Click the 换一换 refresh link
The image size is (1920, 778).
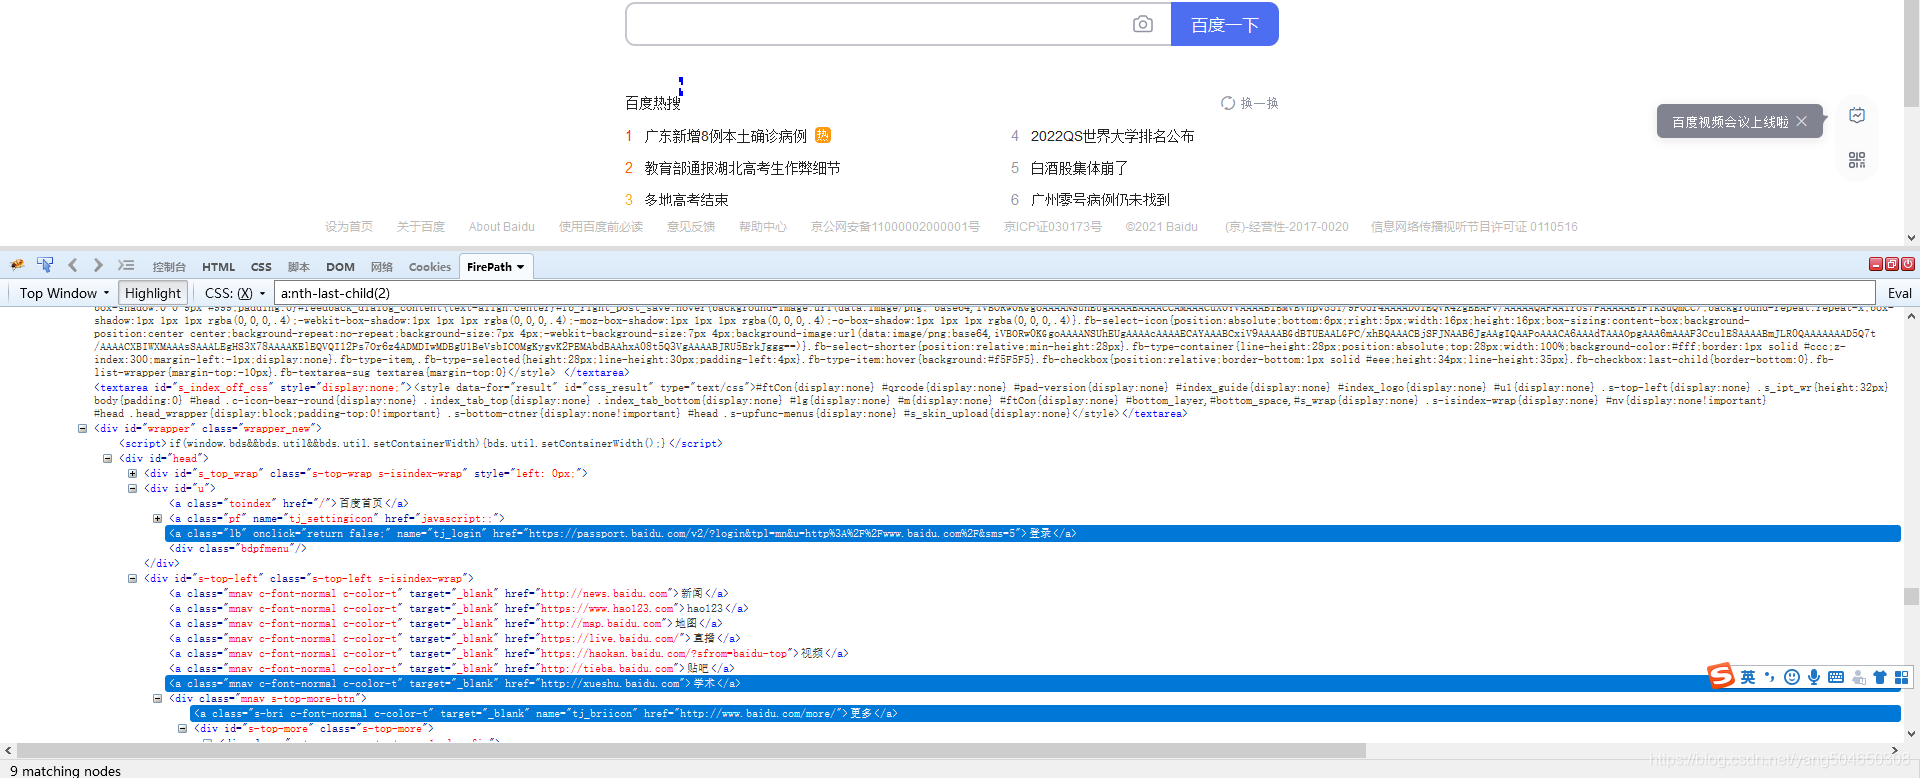1259,103
